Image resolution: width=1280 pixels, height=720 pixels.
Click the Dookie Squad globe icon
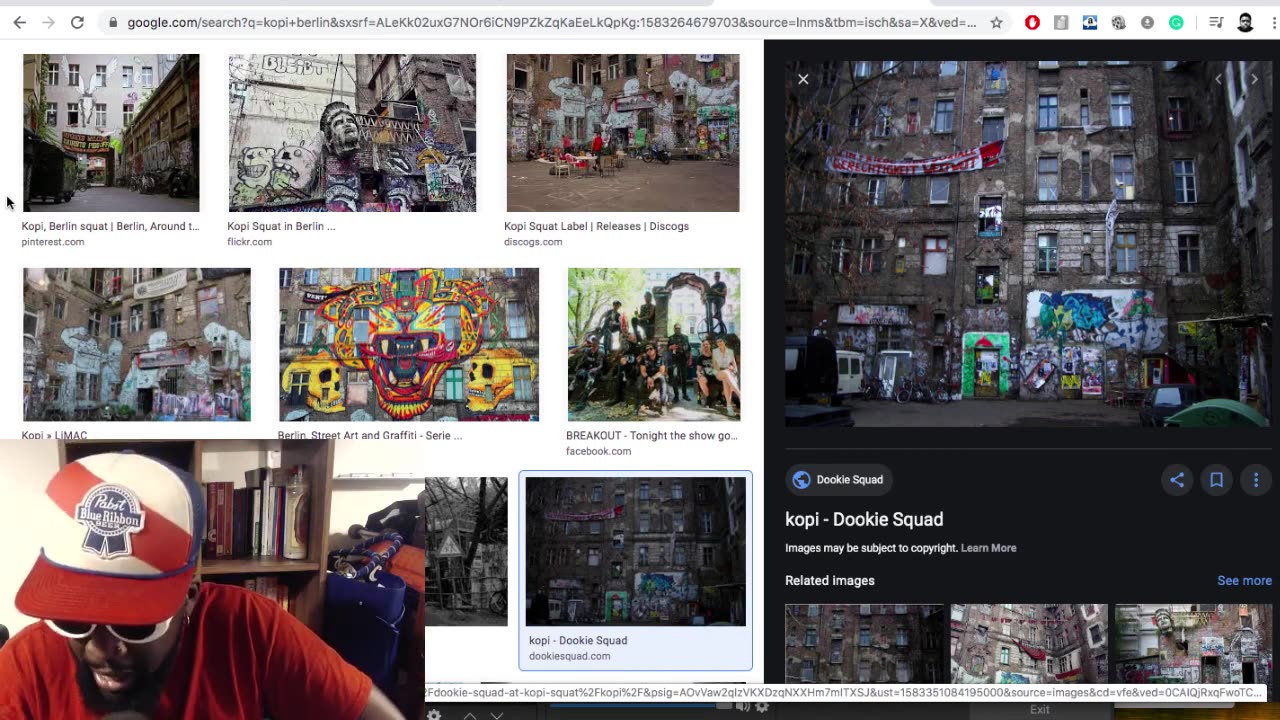[801, 480]
